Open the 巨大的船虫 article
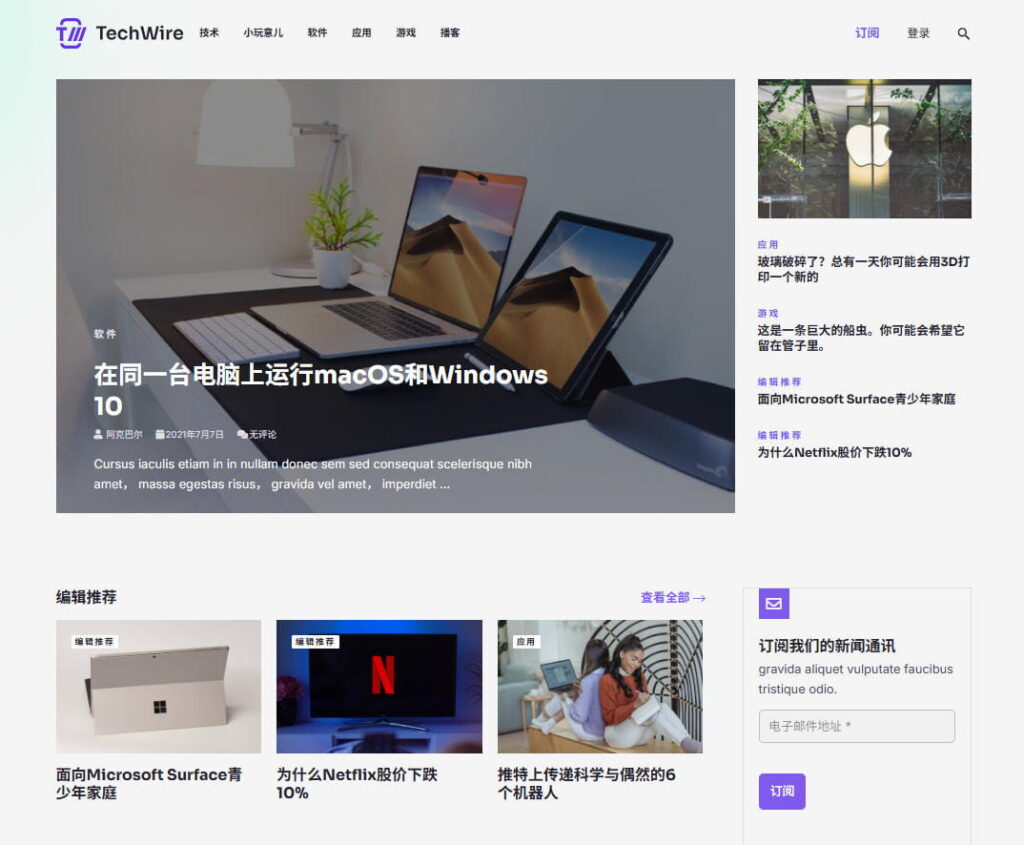This screenshot has width=1024, height=845. pyautogui.click(x=861, y=338)
